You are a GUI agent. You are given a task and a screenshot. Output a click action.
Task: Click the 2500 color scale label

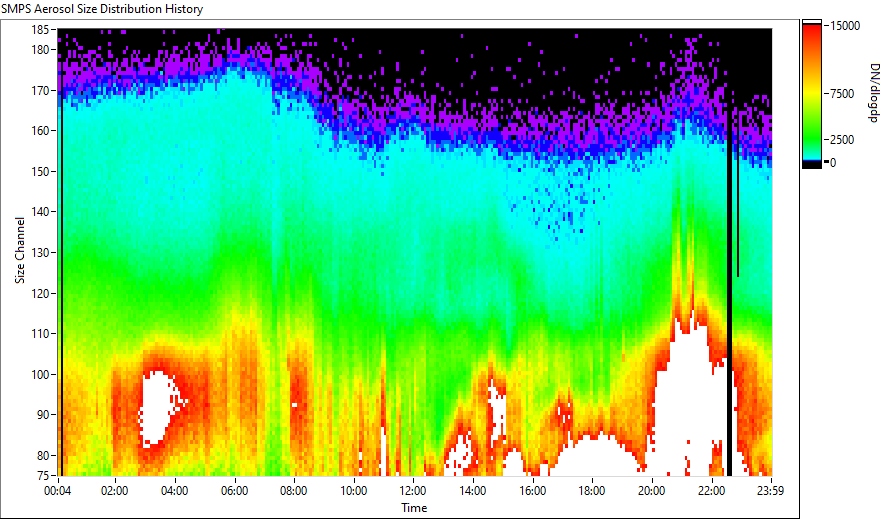(842, 139)
